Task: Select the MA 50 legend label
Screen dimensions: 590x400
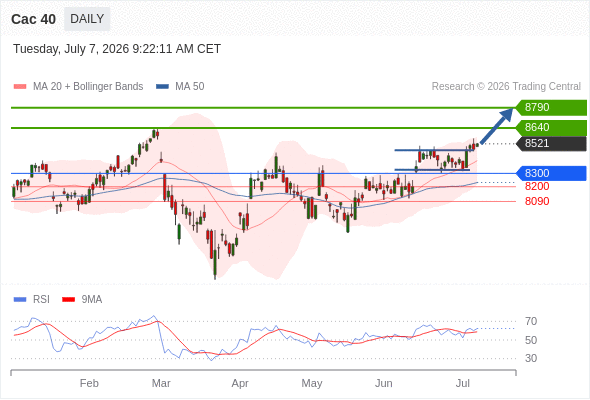Action: click(x=190, y=87)
